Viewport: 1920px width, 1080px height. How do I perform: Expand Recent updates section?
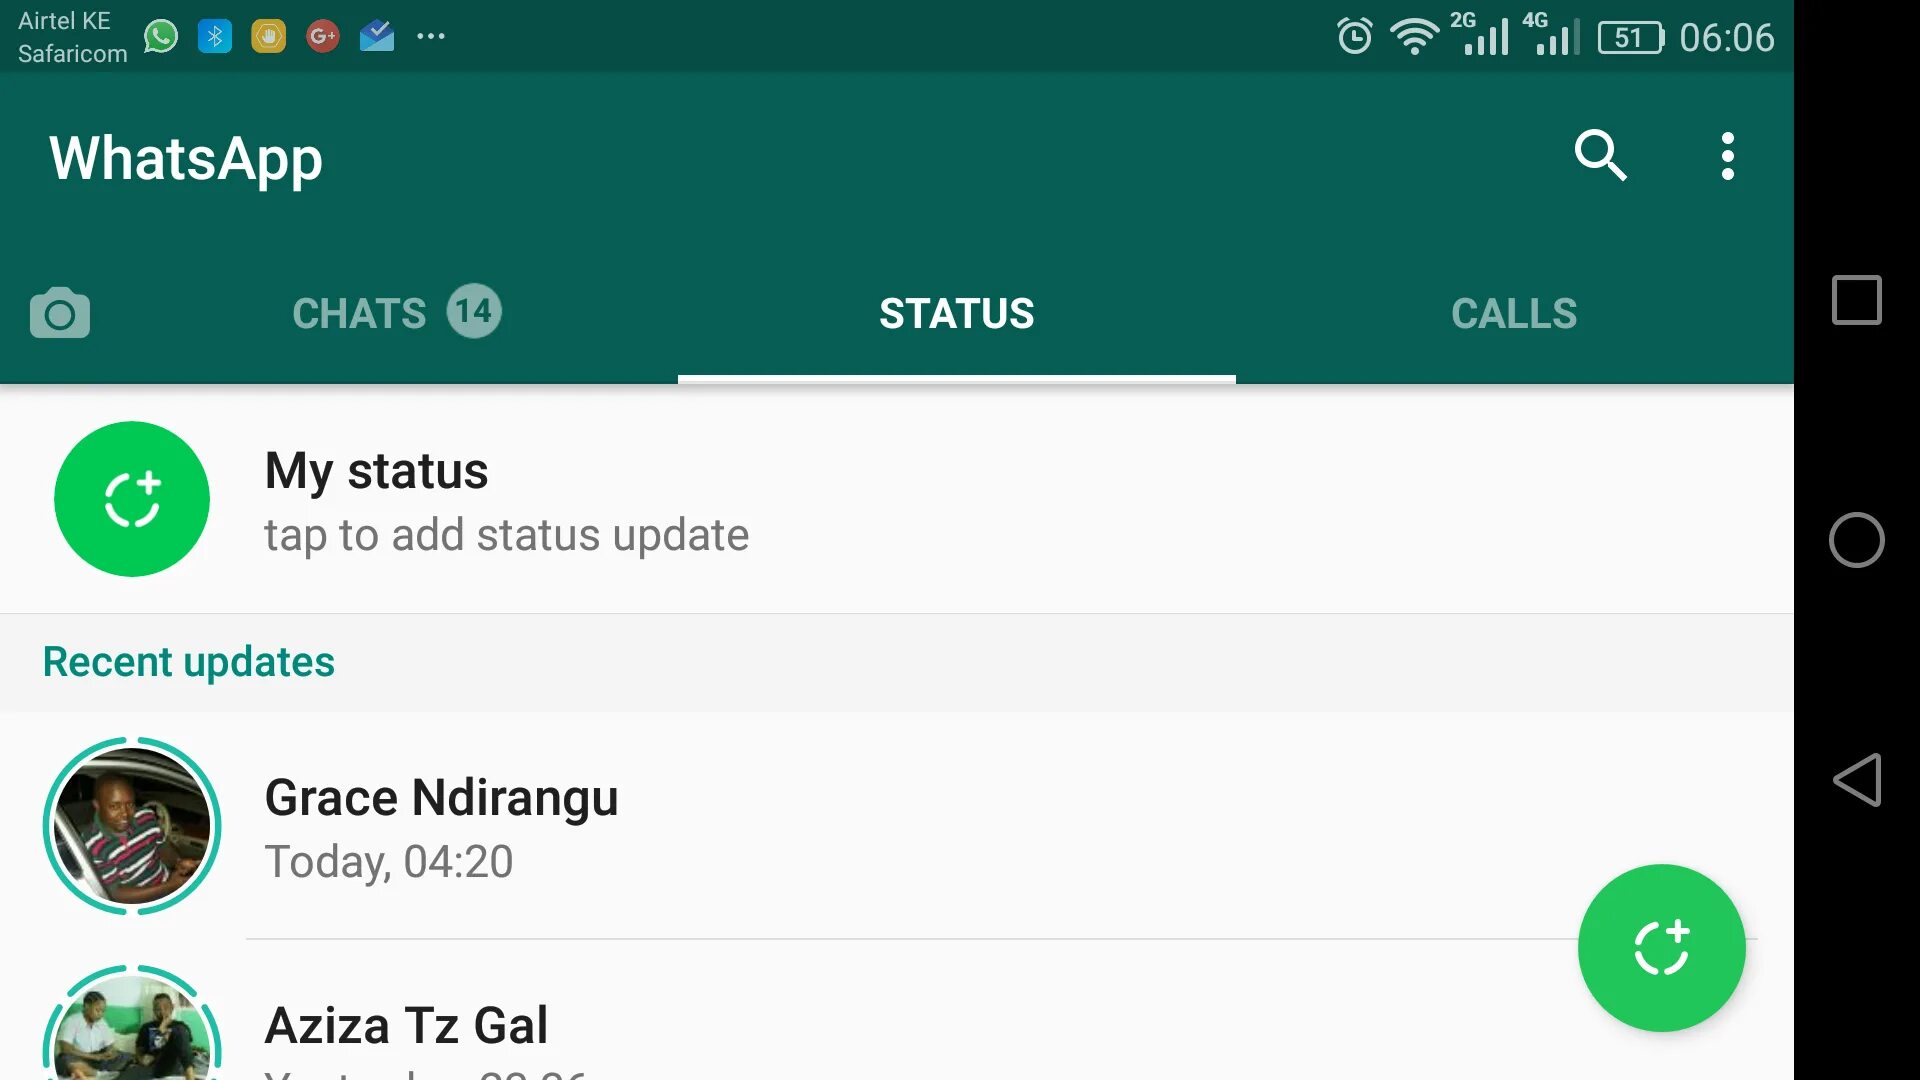coord(189,661)
